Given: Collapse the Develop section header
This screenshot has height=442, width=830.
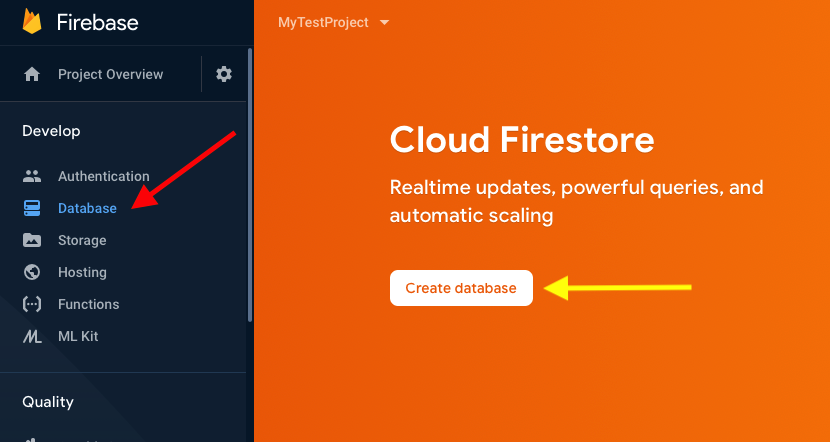Looking at the screenshot, I should point(51,131).
